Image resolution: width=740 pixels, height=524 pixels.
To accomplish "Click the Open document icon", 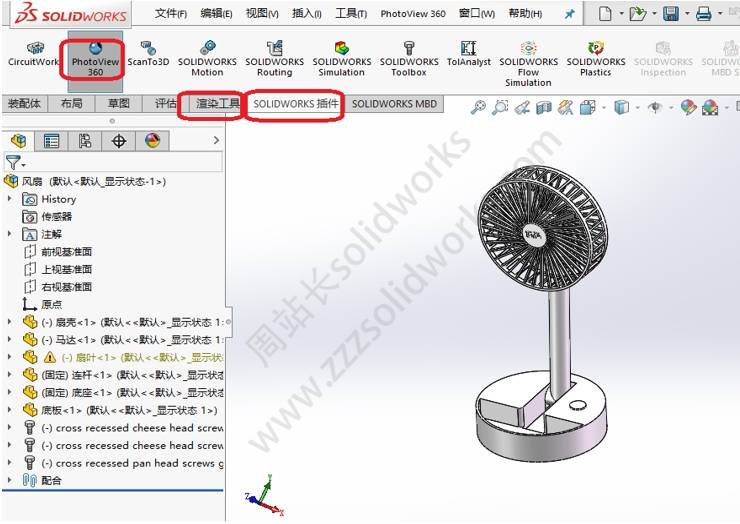I will point(638,13).
